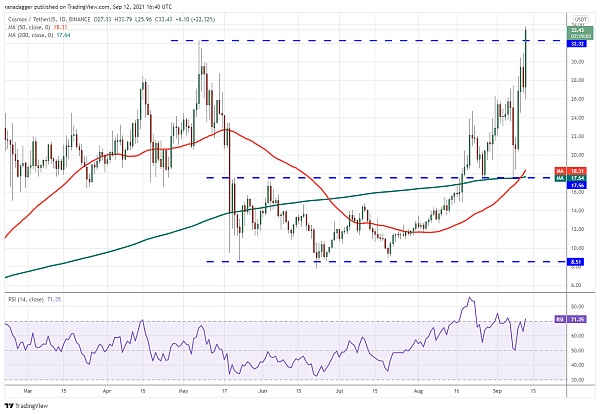Click the 24.00 price axis label

[x=578, y=118]
